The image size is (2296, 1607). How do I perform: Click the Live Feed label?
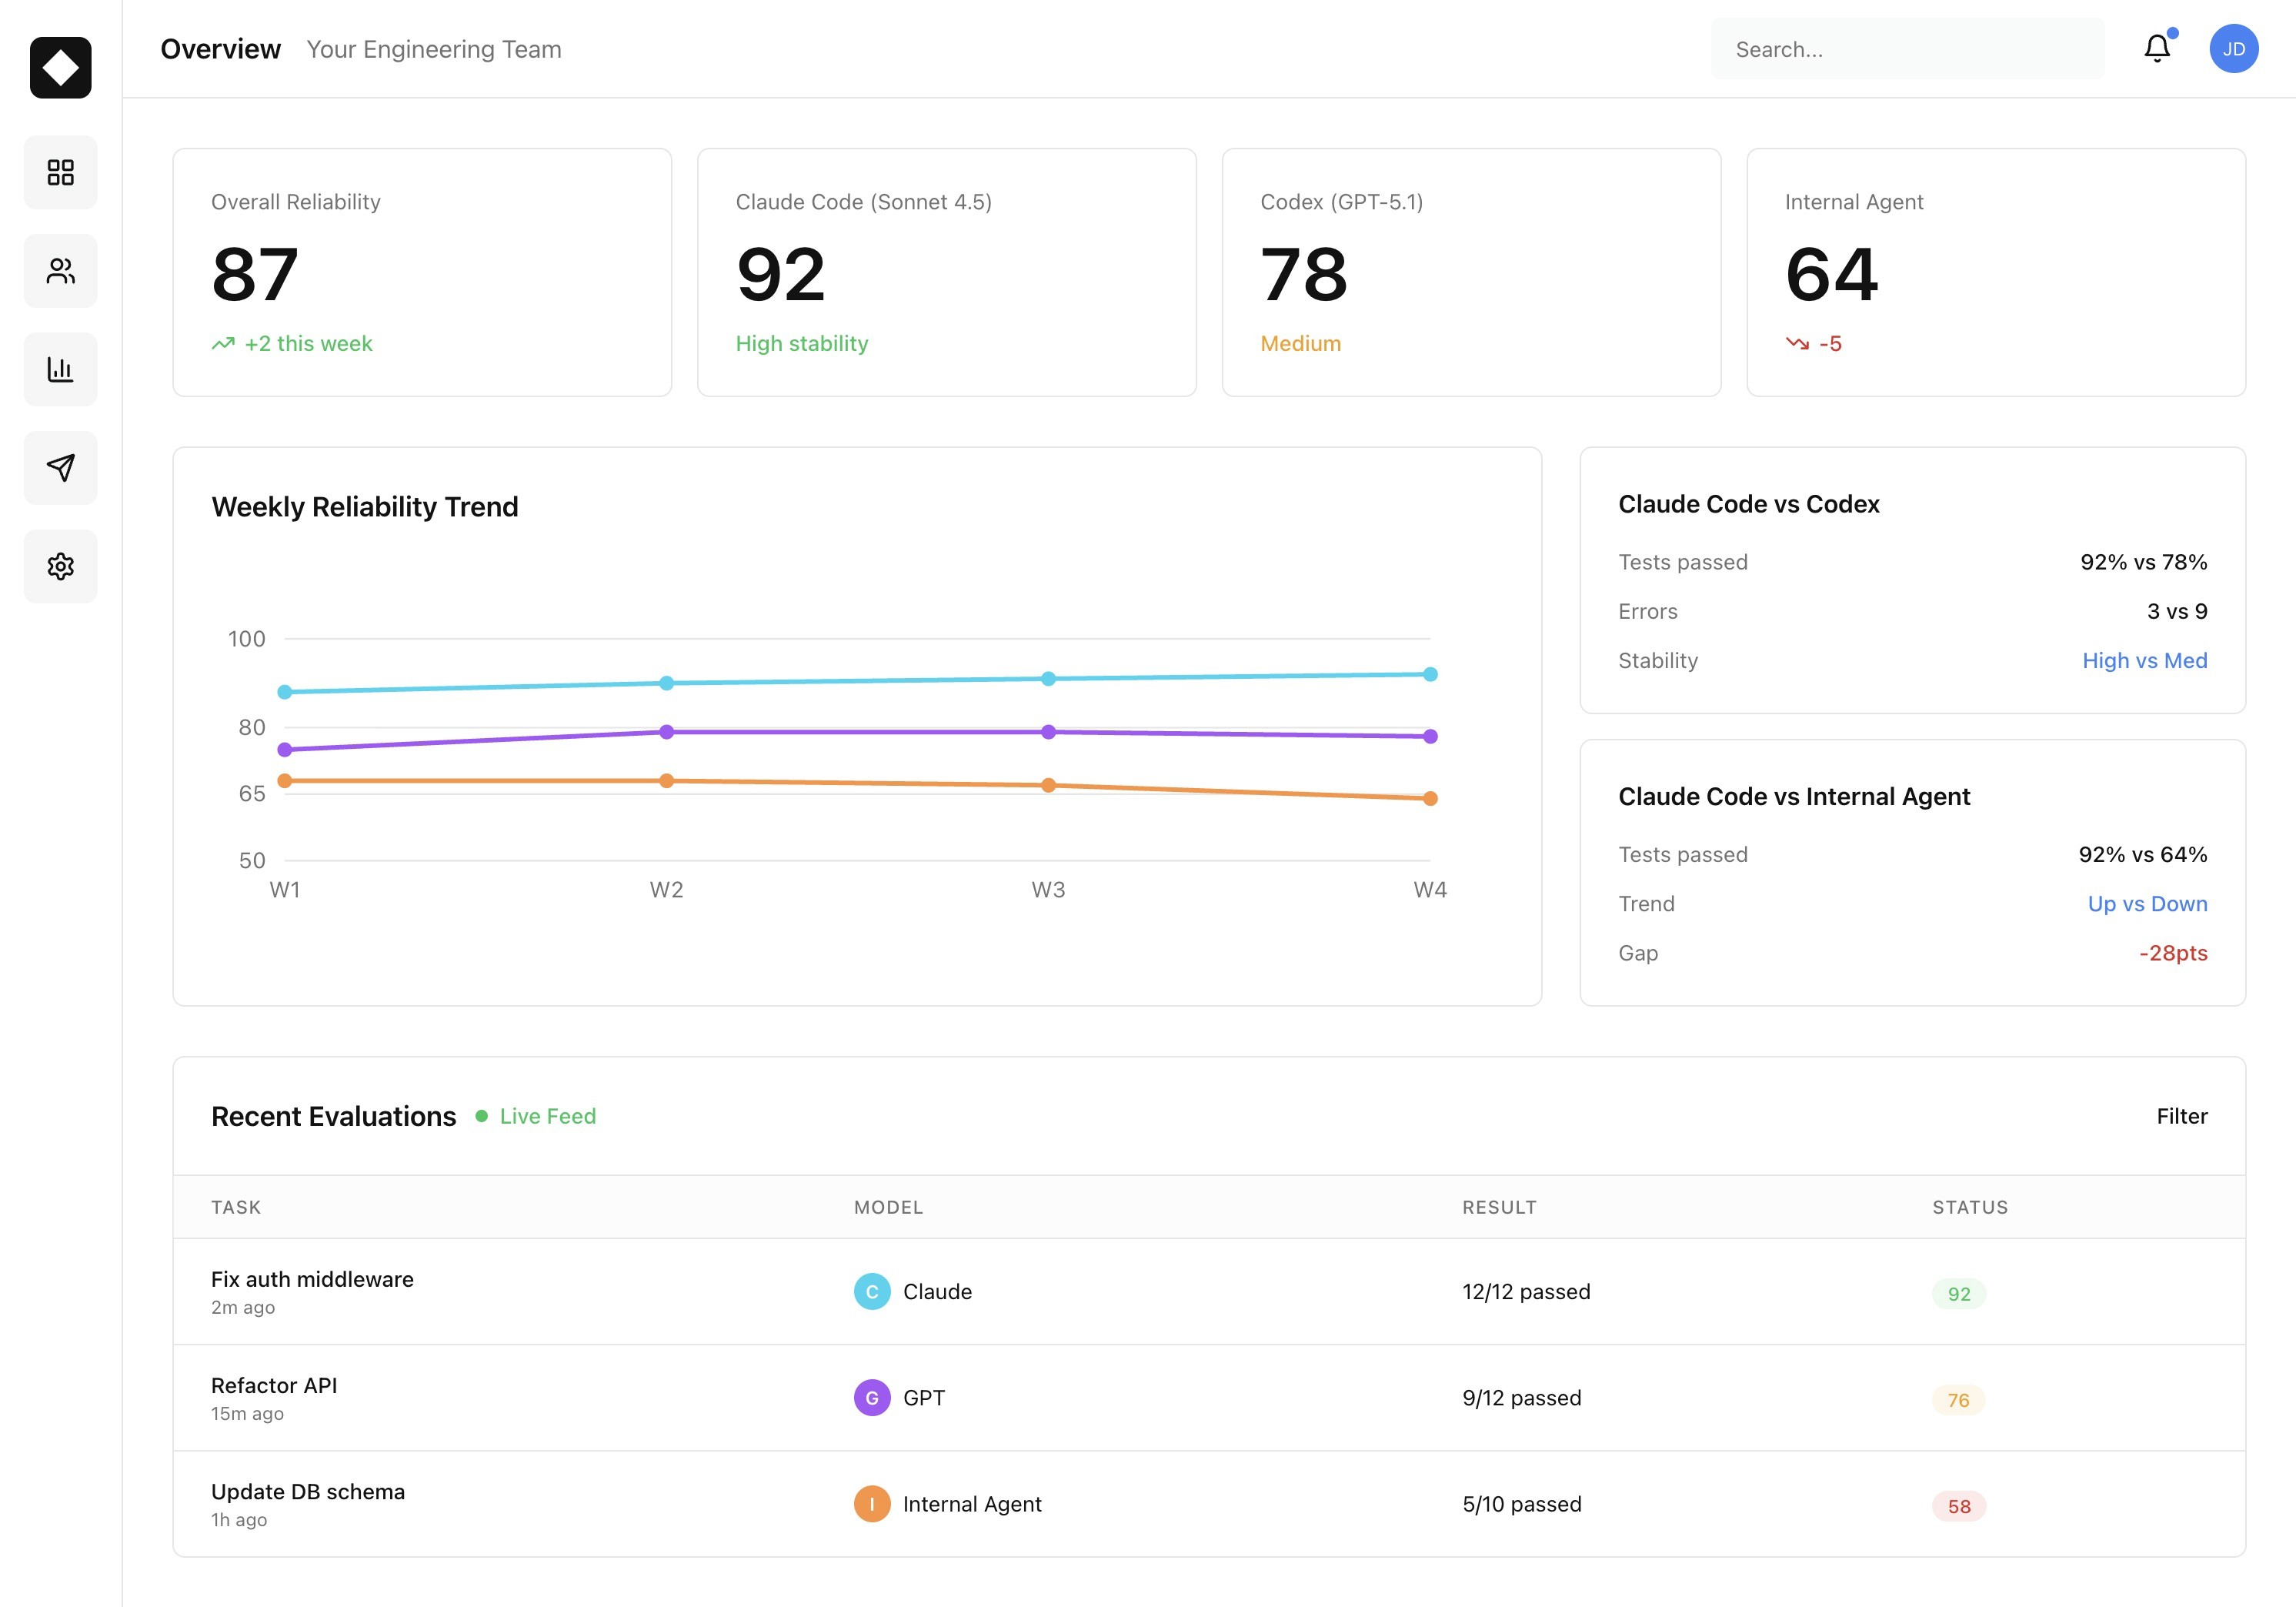(x=548, y=1116)
